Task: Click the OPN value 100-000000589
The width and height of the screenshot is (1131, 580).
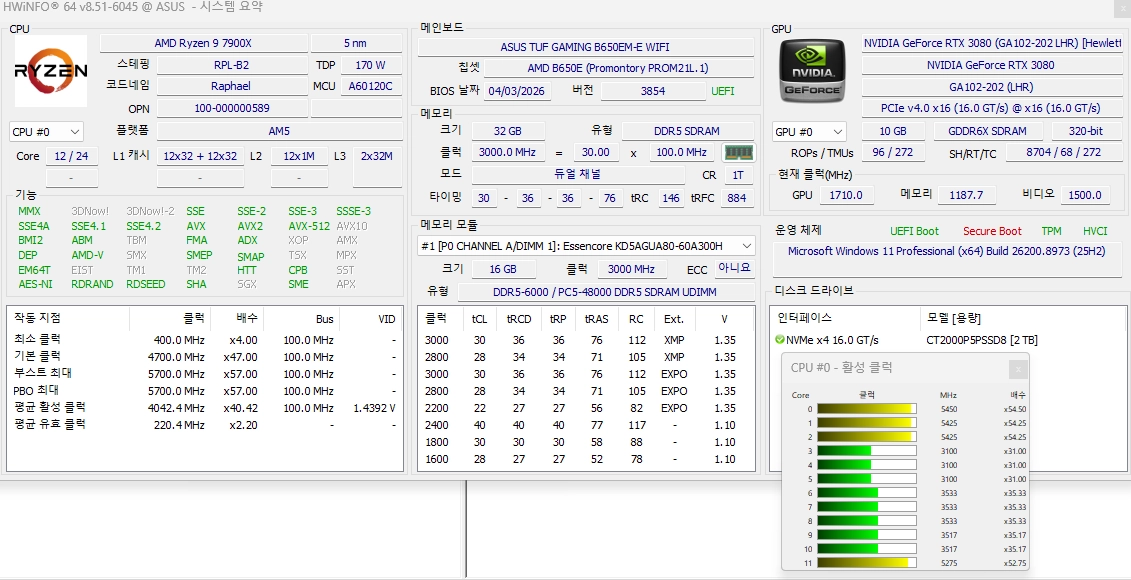Action: (232, 108)
